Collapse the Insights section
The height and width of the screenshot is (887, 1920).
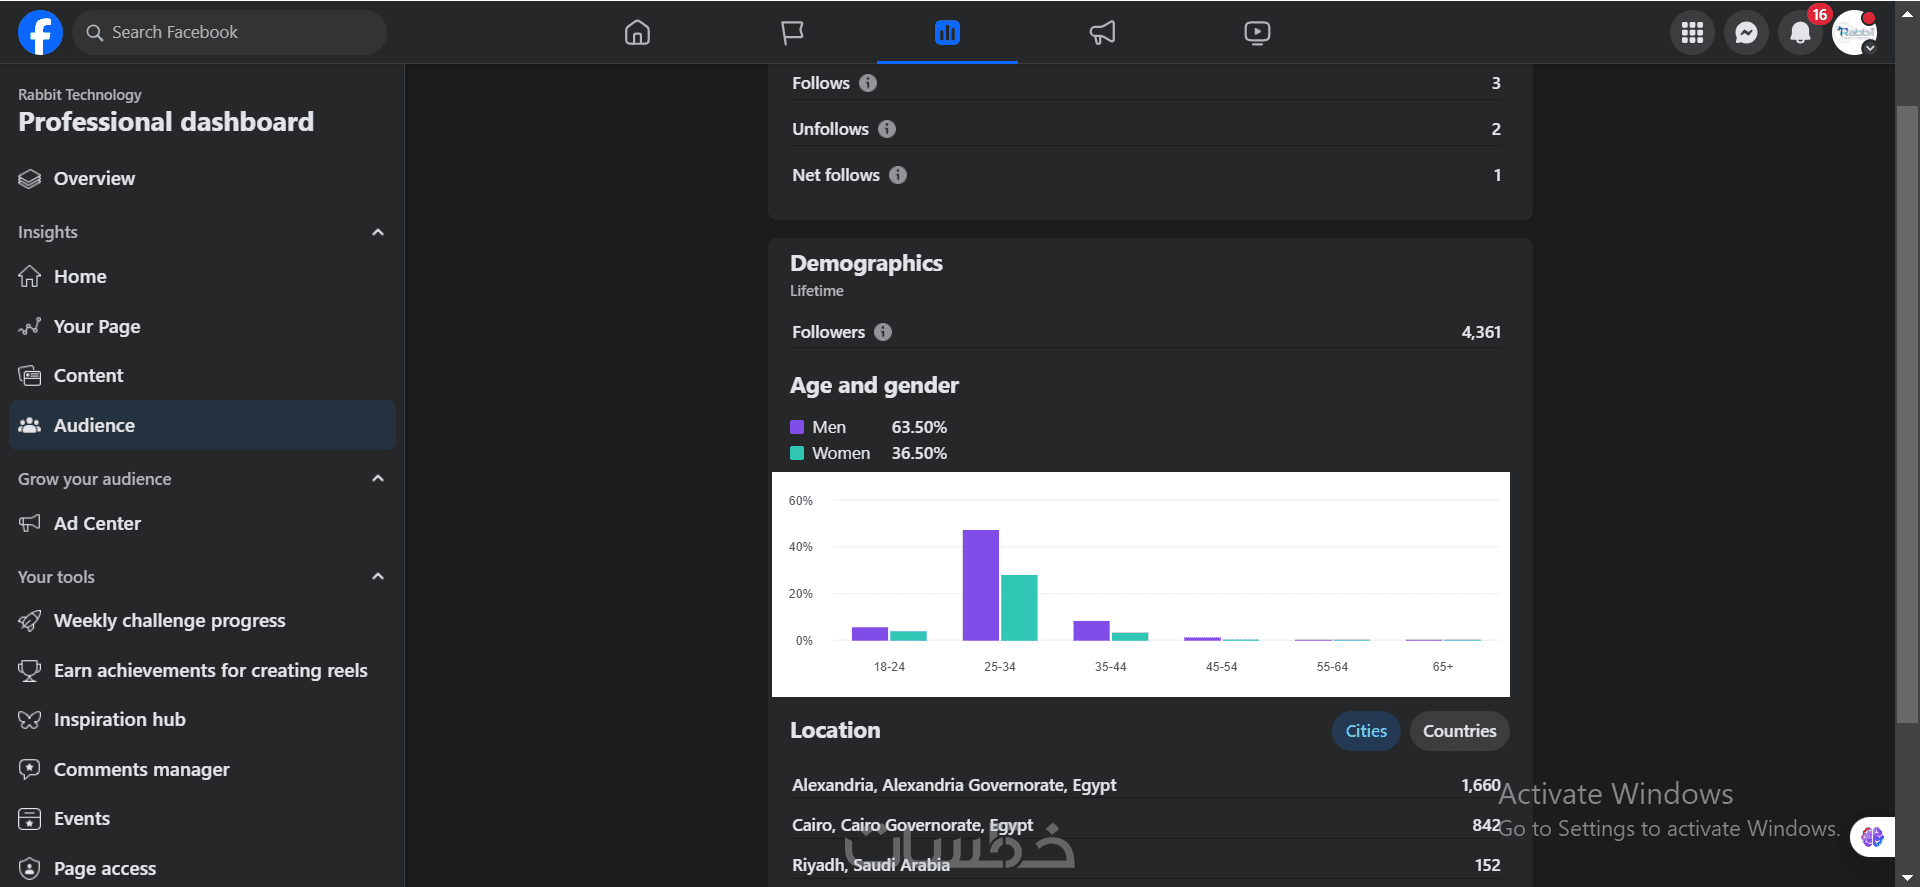coord(378,232)
